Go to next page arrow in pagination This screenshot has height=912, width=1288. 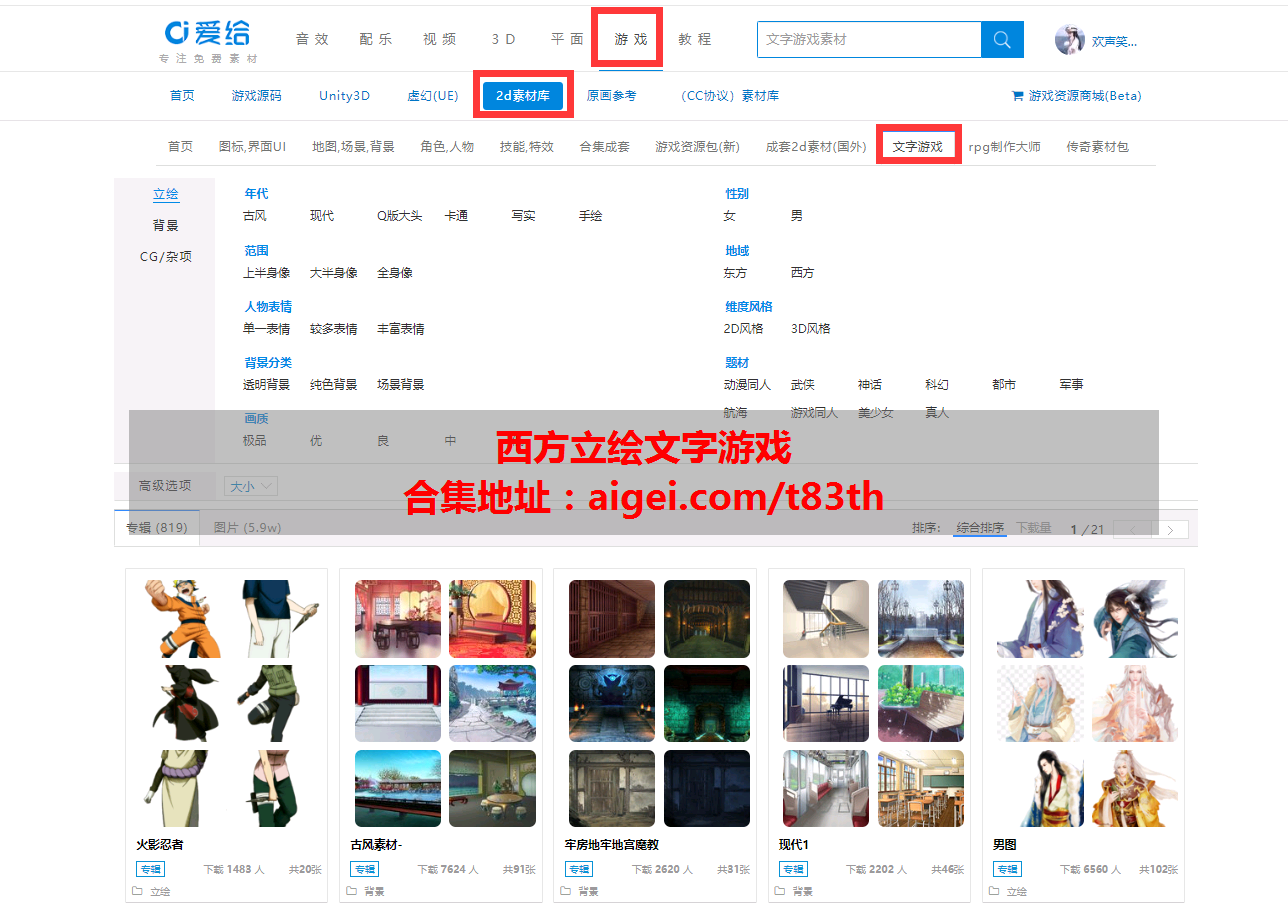[x=1170, y=529]
